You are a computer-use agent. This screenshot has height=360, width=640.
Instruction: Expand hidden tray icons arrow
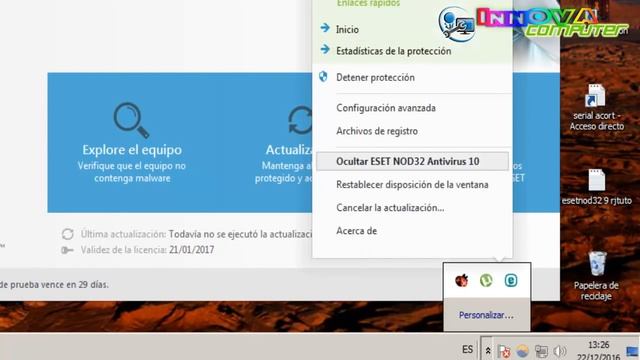point(487,351)
